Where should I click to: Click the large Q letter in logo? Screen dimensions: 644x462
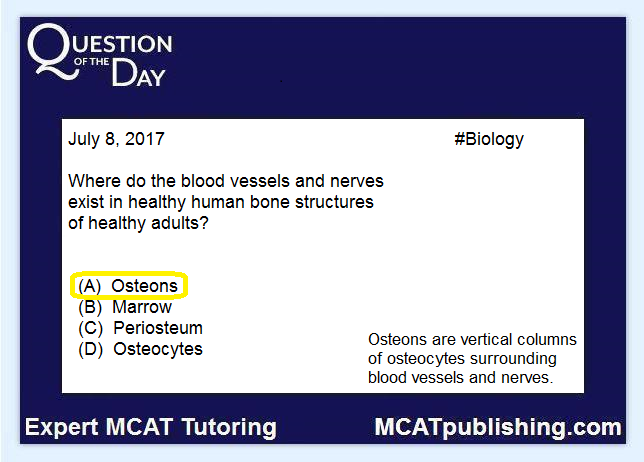(52, 51)
